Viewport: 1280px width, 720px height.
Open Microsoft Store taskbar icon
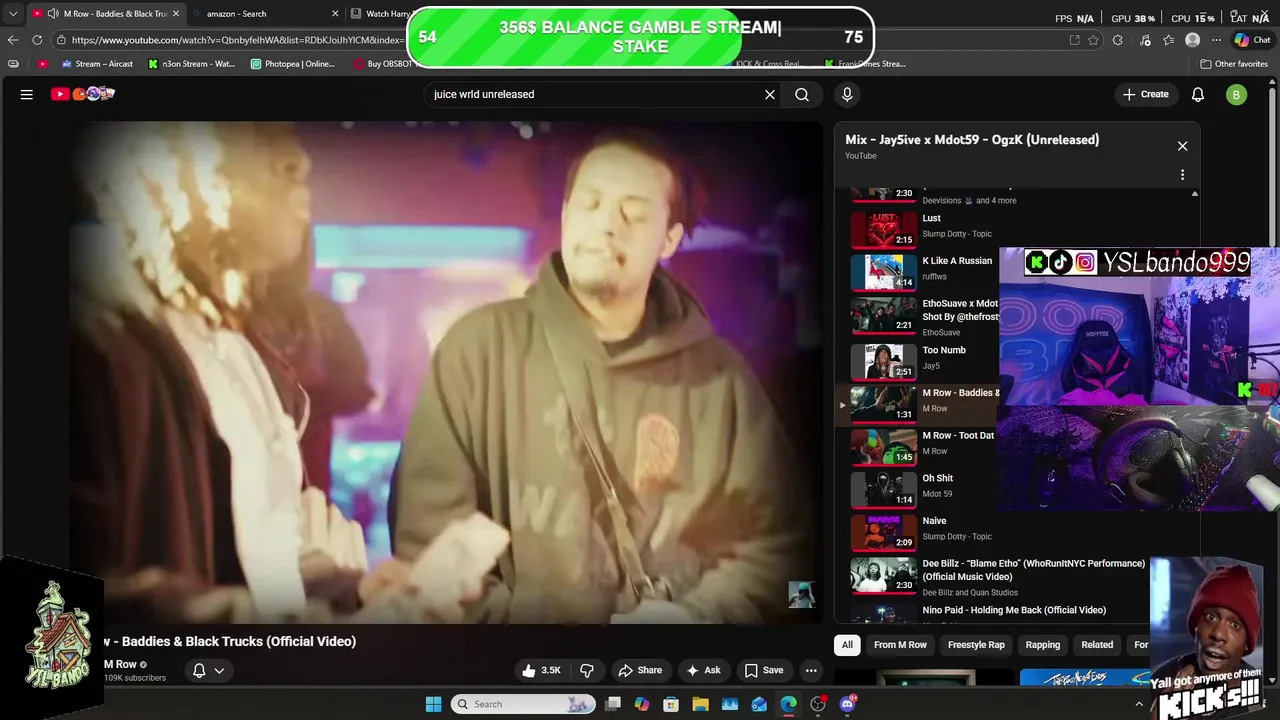671,704
